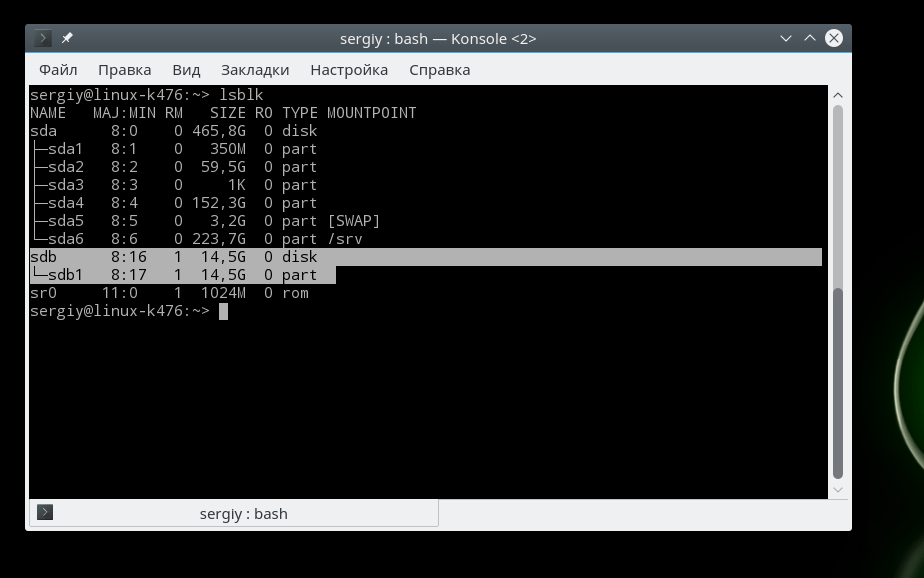Image resolution: width=924 pixels, height=578 pixels.
Task: Click the MOUNTPOINT column header
Action: (x=371, y=113)
